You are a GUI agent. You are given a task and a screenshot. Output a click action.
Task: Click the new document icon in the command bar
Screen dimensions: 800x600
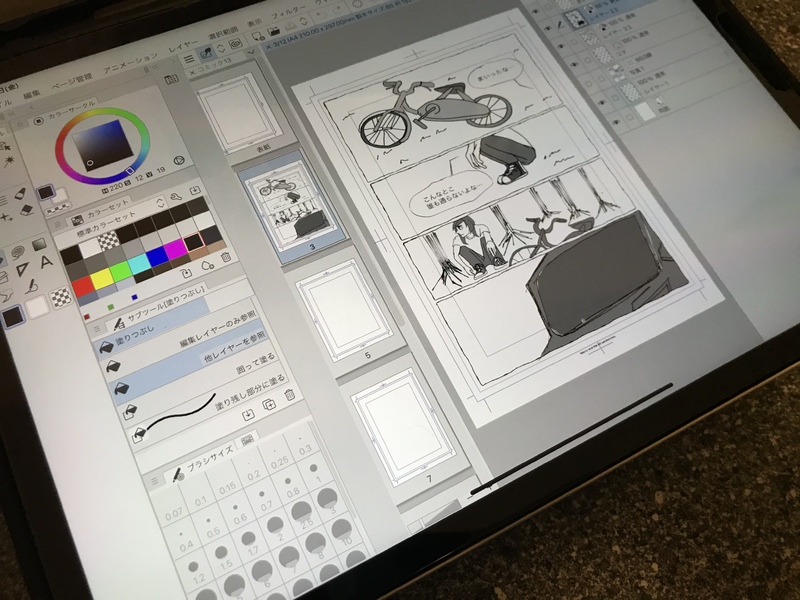(258, 36)
